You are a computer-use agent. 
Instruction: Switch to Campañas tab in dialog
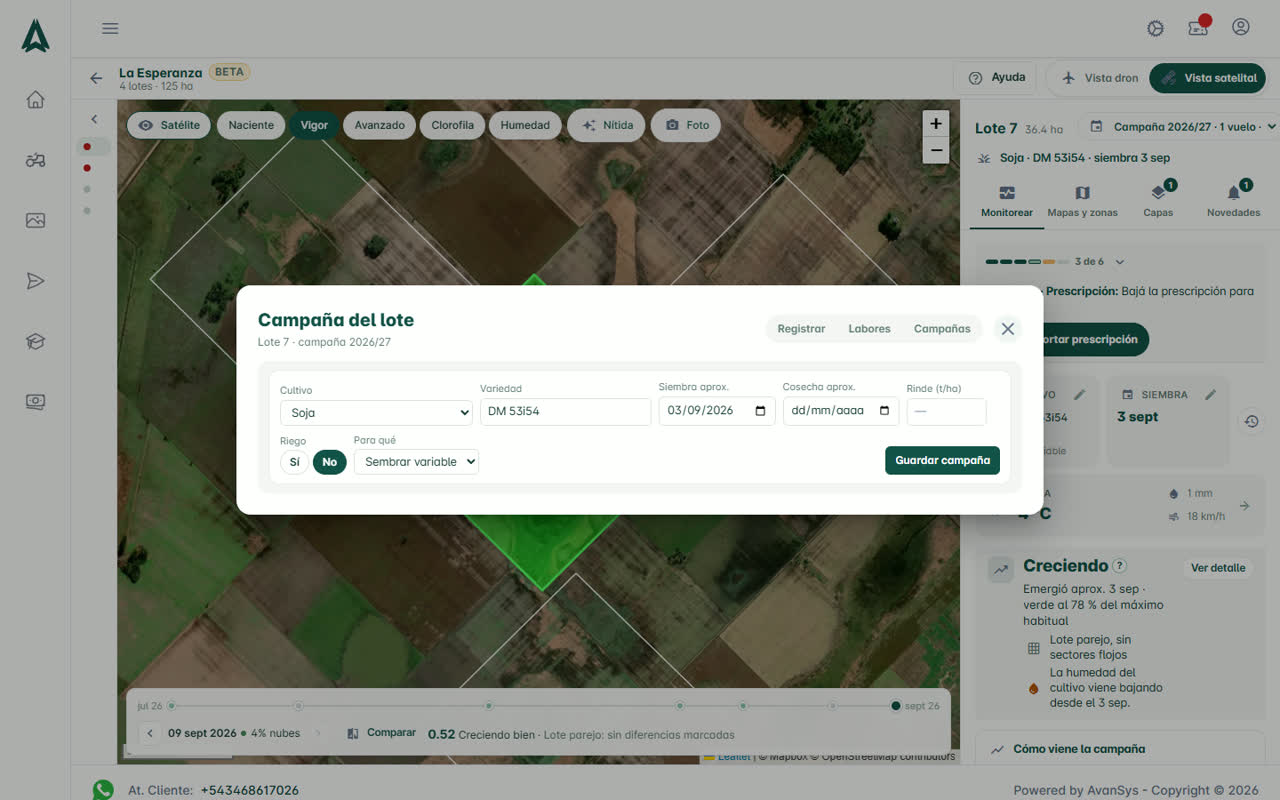(x=942, y=329)
